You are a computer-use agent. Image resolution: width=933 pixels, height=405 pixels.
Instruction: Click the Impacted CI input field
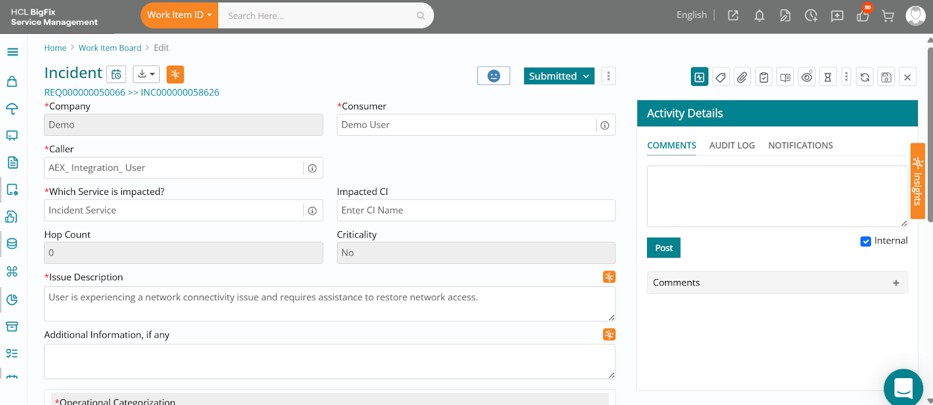click(x=476, y=211)
